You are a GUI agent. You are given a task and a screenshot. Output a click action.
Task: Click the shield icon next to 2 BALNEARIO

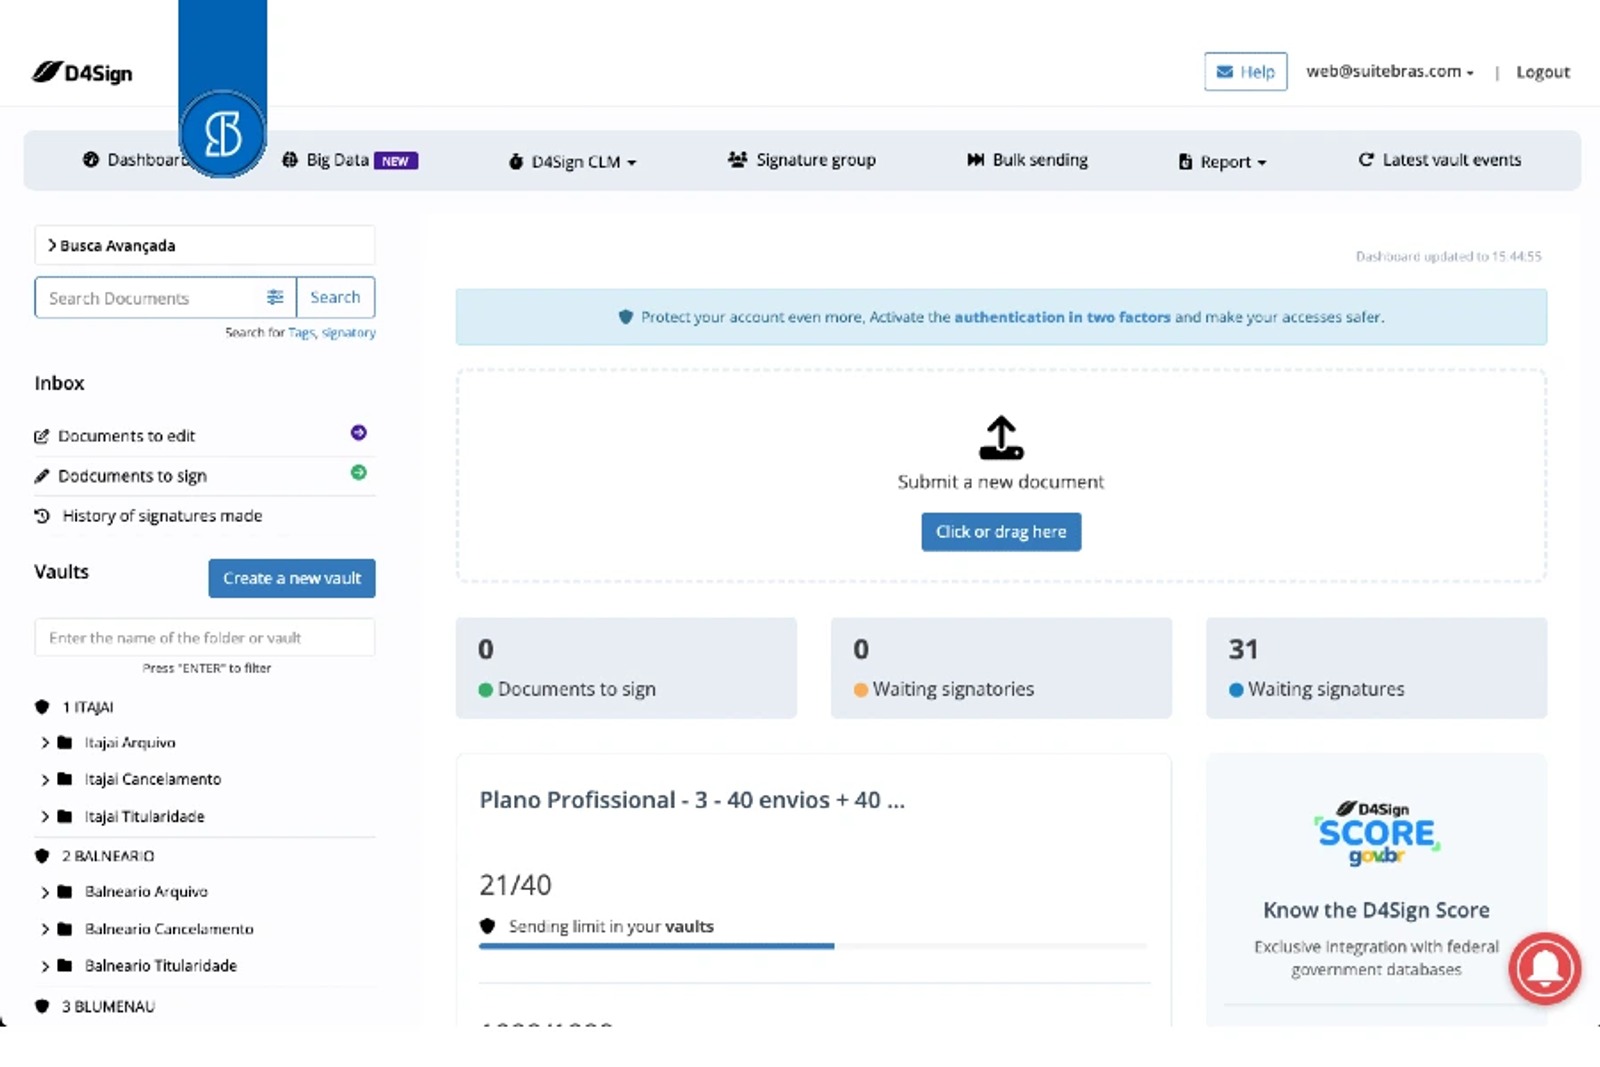pos(42,856)
